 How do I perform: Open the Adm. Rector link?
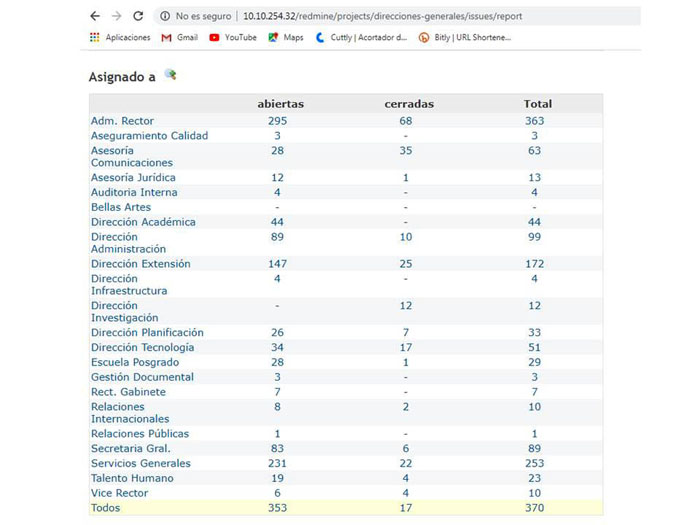pos(122,121)
